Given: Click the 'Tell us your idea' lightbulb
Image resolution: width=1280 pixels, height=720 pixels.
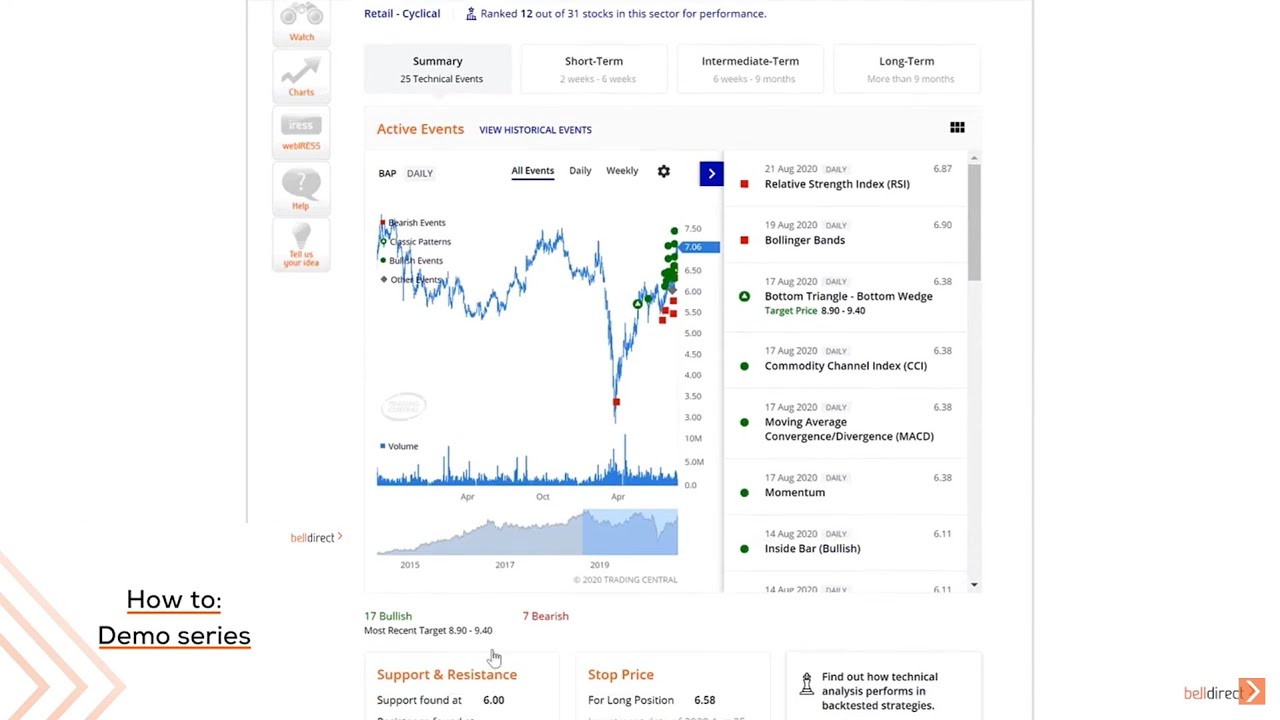Looking at the screenshot, I should coord(301,243).
